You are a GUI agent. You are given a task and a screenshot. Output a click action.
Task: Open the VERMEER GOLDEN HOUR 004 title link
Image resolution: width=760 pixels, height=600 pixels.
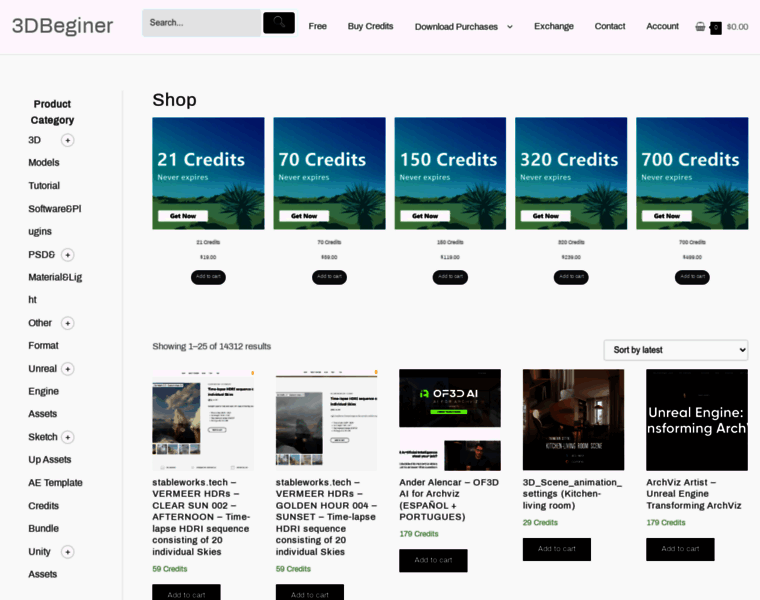pos(326,517)
